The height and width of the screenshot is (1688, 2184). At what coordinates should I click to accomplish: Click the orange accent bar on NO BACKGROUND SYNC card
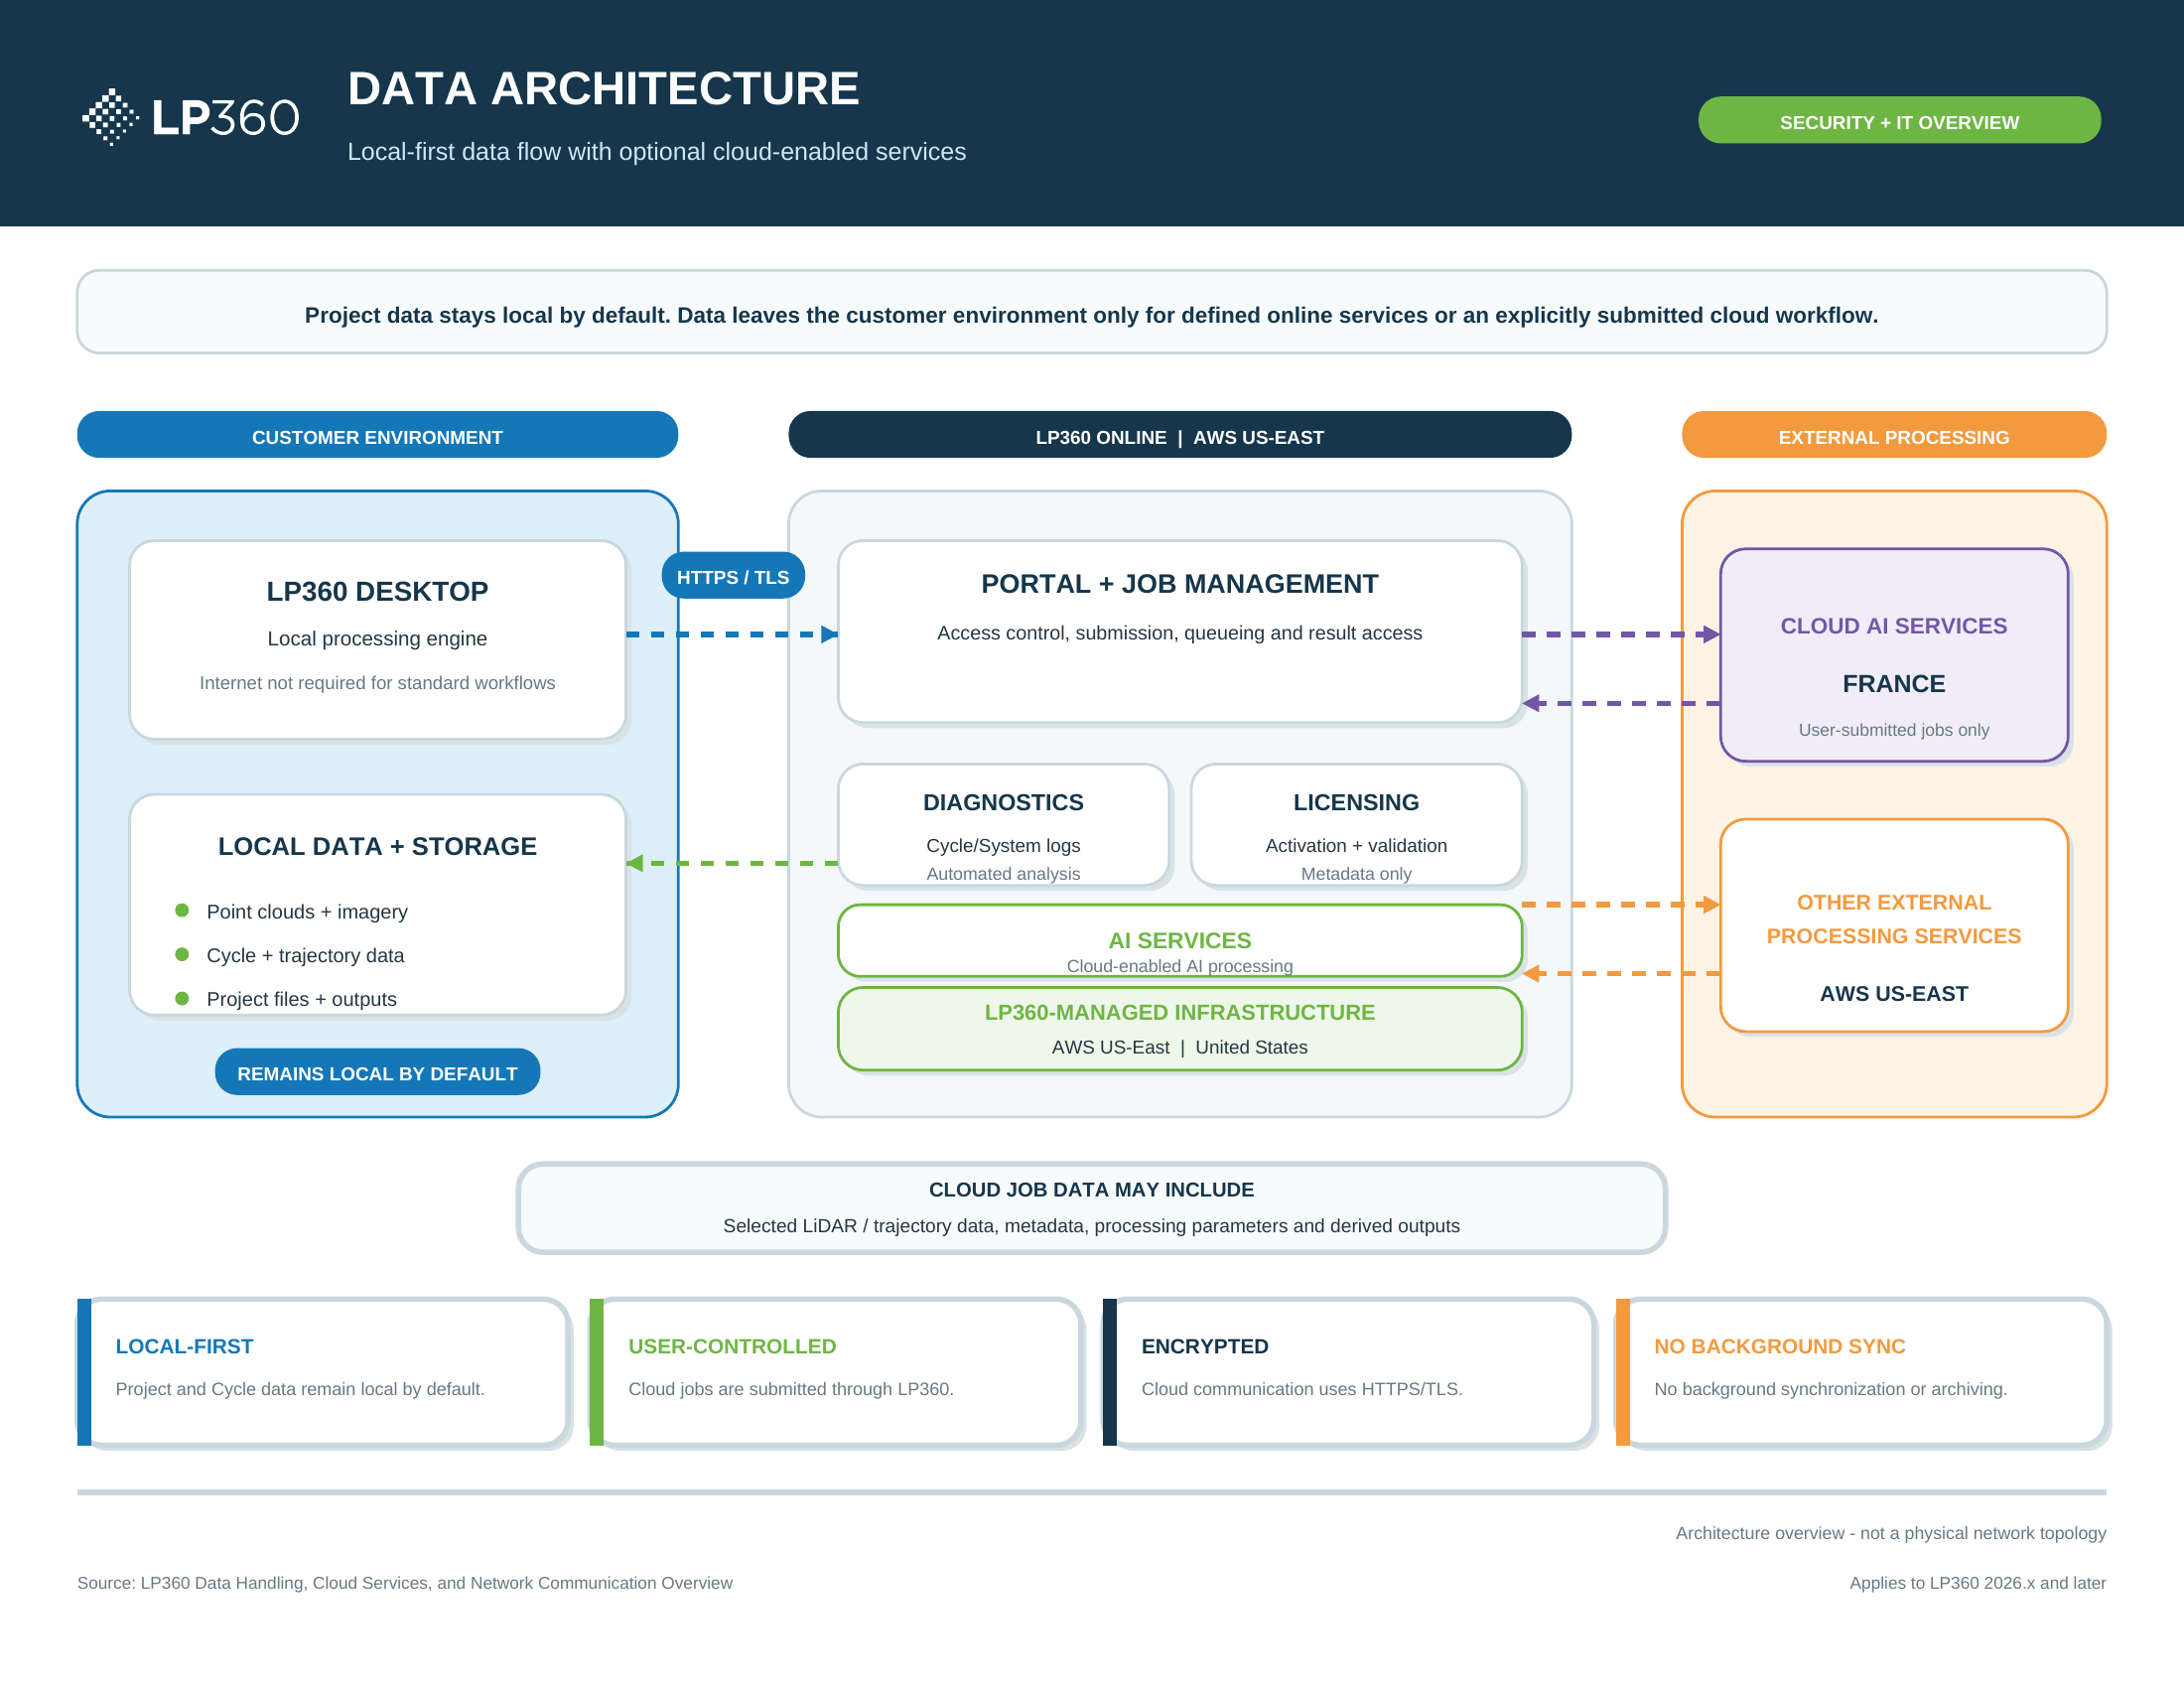tap(1623, 1372)
